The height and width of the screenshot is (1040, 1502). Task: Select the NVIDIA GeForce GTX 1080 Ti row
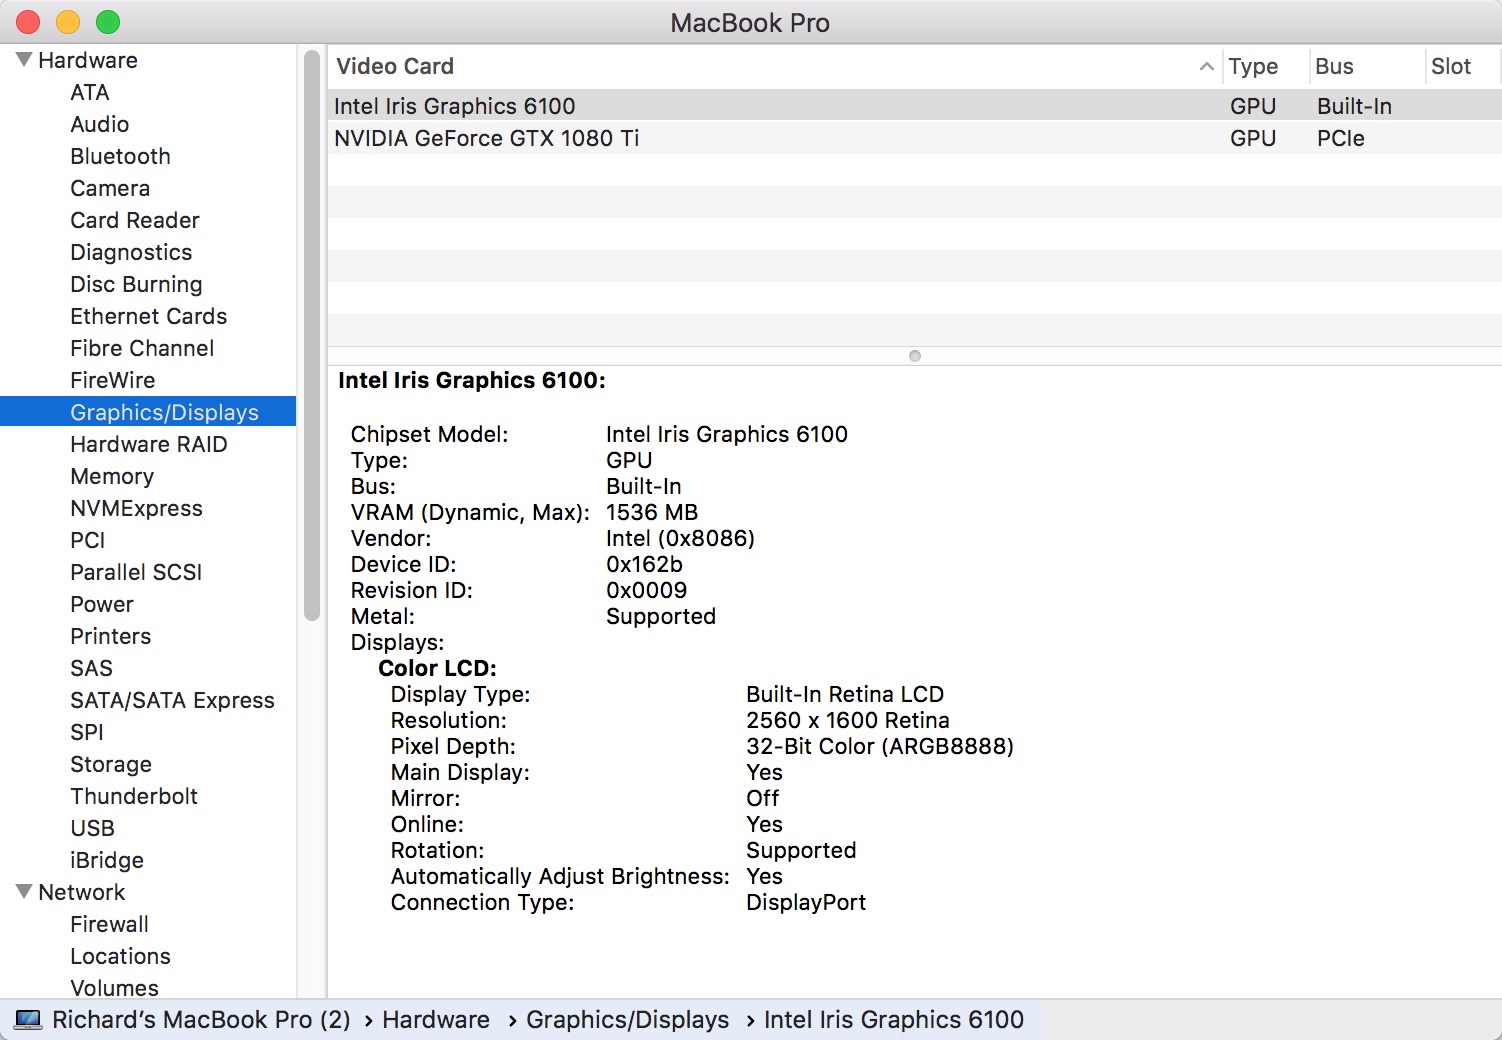point(914,138)
